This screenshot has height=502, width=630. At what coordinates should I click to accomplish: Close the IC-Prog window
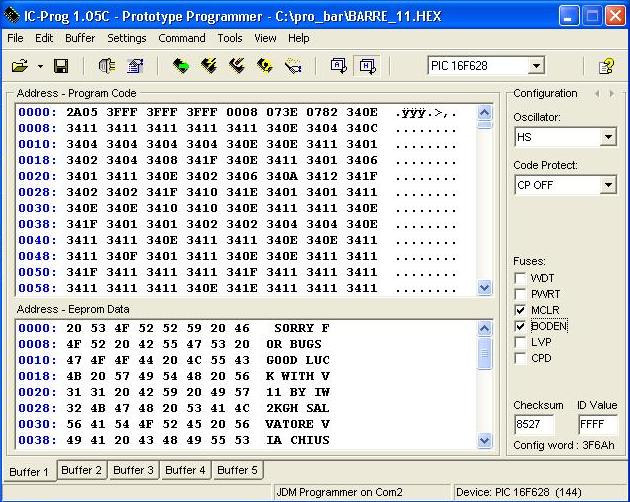pyautogui.click(x=615, y=16)
